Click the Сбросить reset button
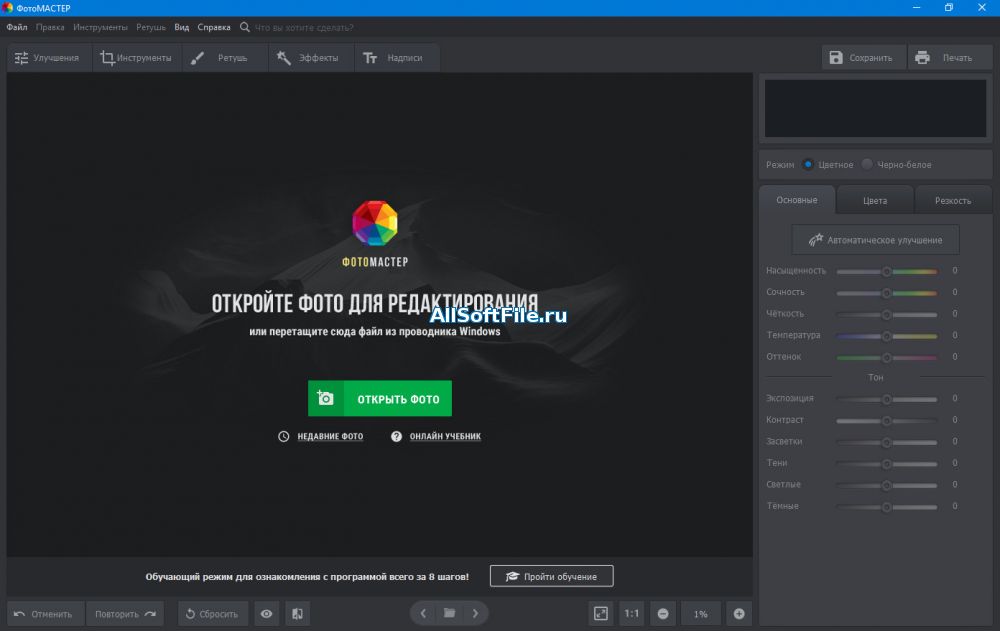This screenshot has width=1000, height=631. [x=212, y=614]
